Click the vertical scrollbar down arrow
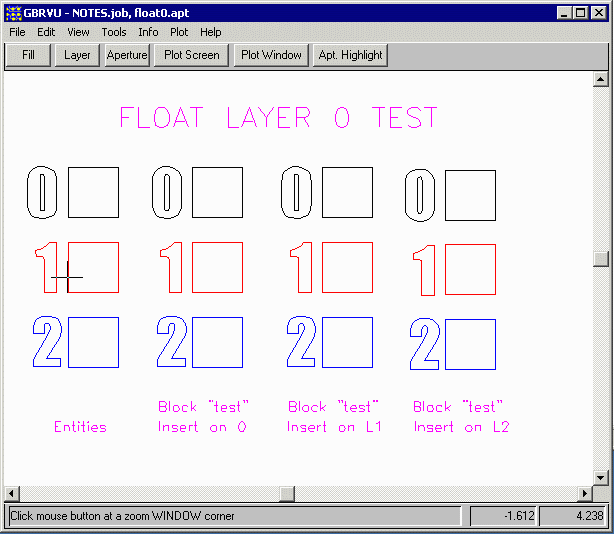Screen dimensions: 614x534 click(600, 477)
